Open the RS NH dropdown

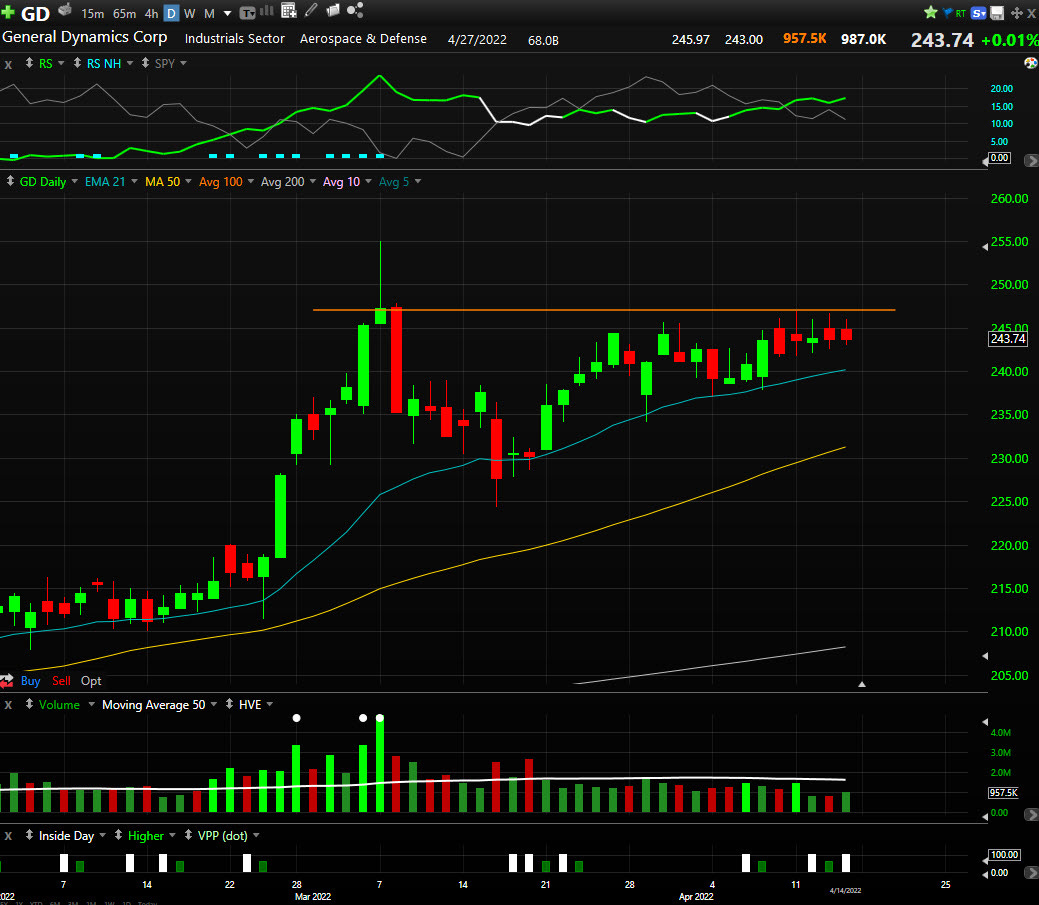click(130, 63)
